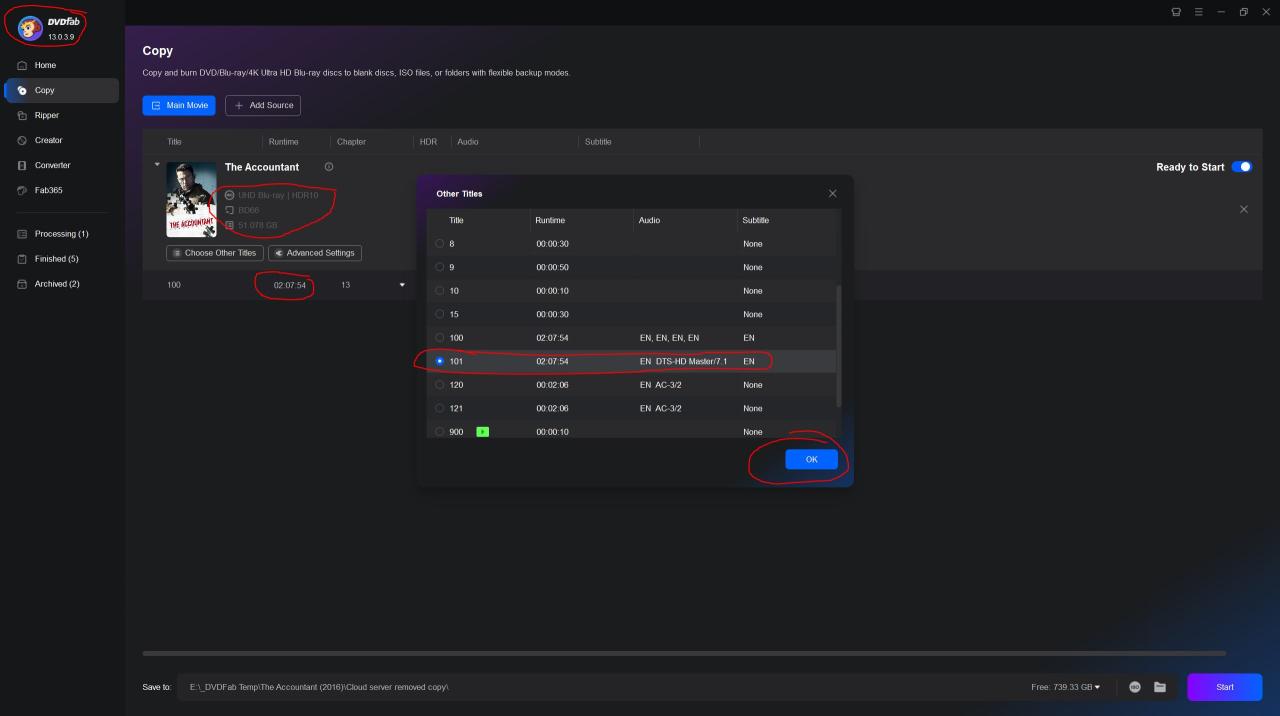Close the Other Titles dialog

click(832, 193)
